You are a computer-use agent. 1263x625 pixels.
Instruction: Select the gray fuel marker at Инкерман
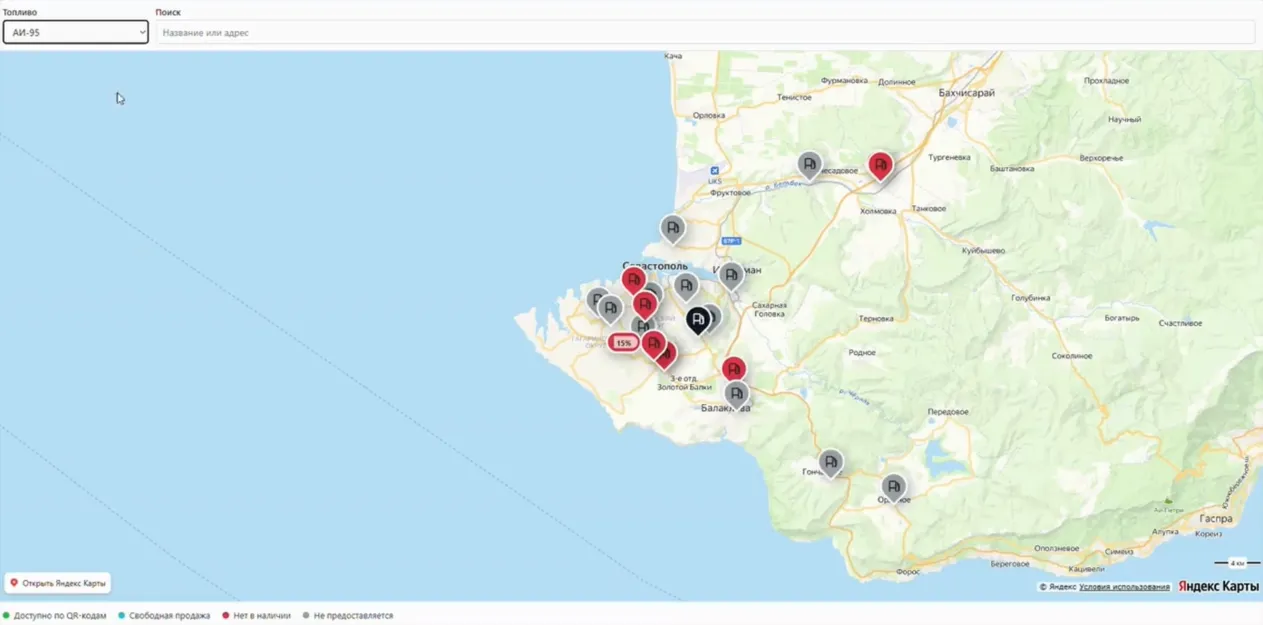click(x=731, y=275)
